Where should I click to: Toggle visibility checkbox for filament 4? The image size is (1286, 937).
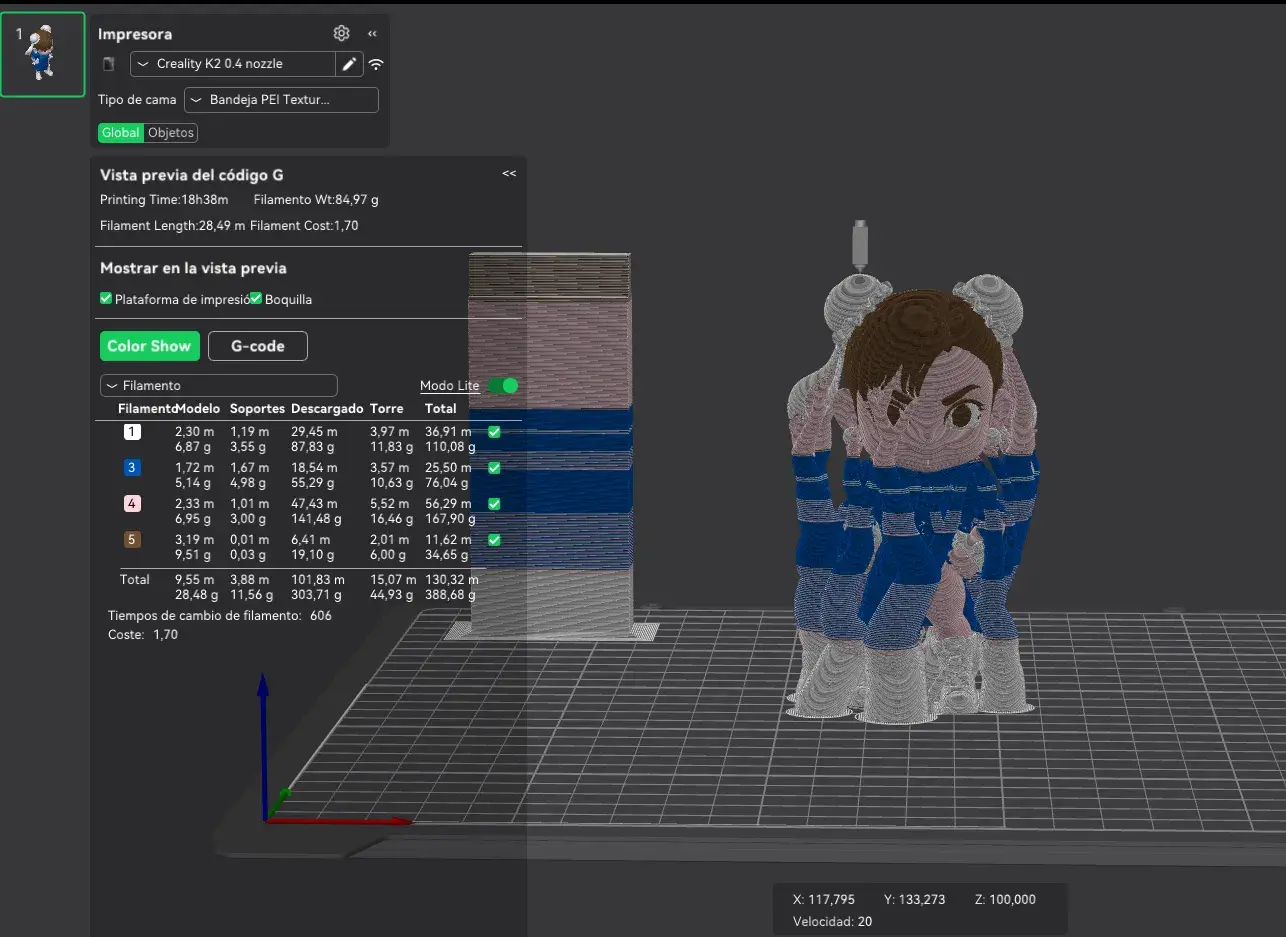[x=494, y=504]
